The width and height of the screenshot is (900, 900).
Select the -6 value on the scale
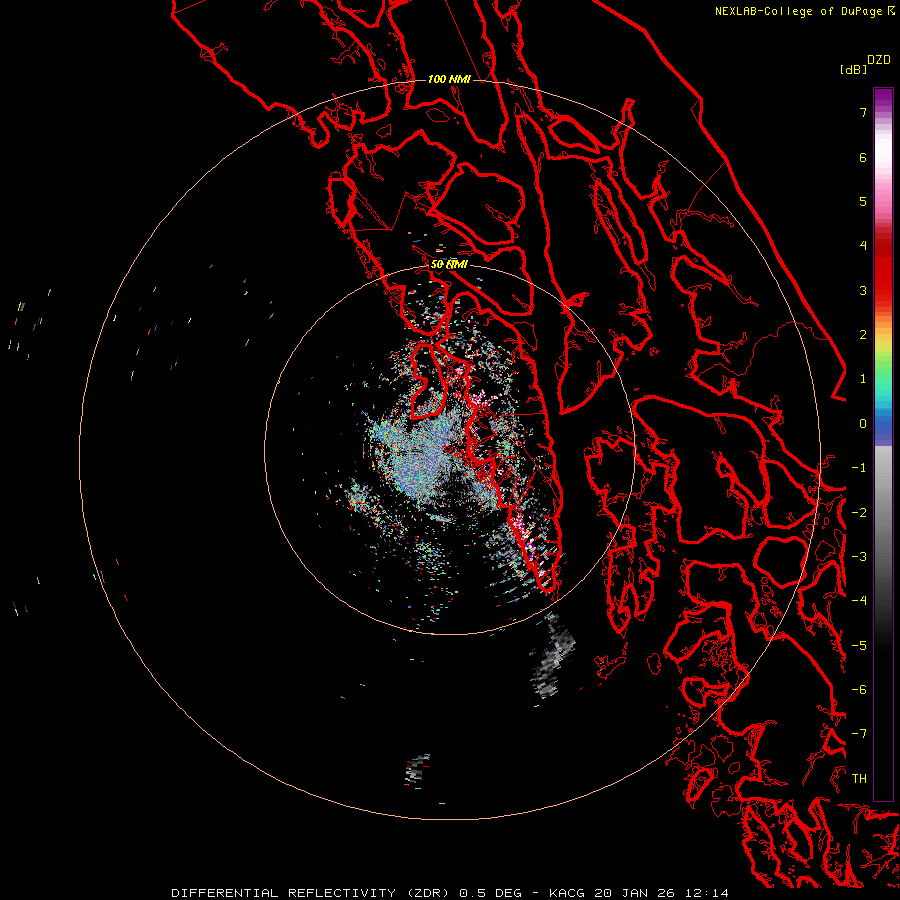coord(859,690)
